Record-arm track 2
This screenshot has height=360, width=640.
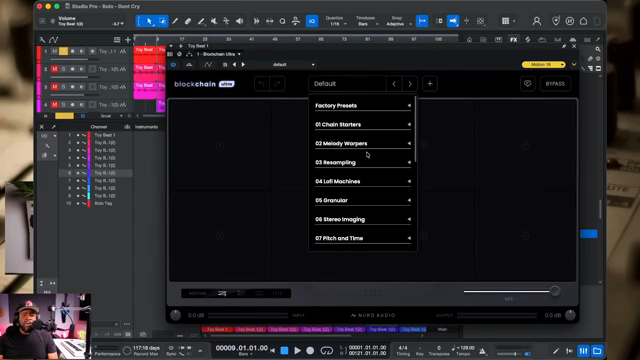pos(73,69)
